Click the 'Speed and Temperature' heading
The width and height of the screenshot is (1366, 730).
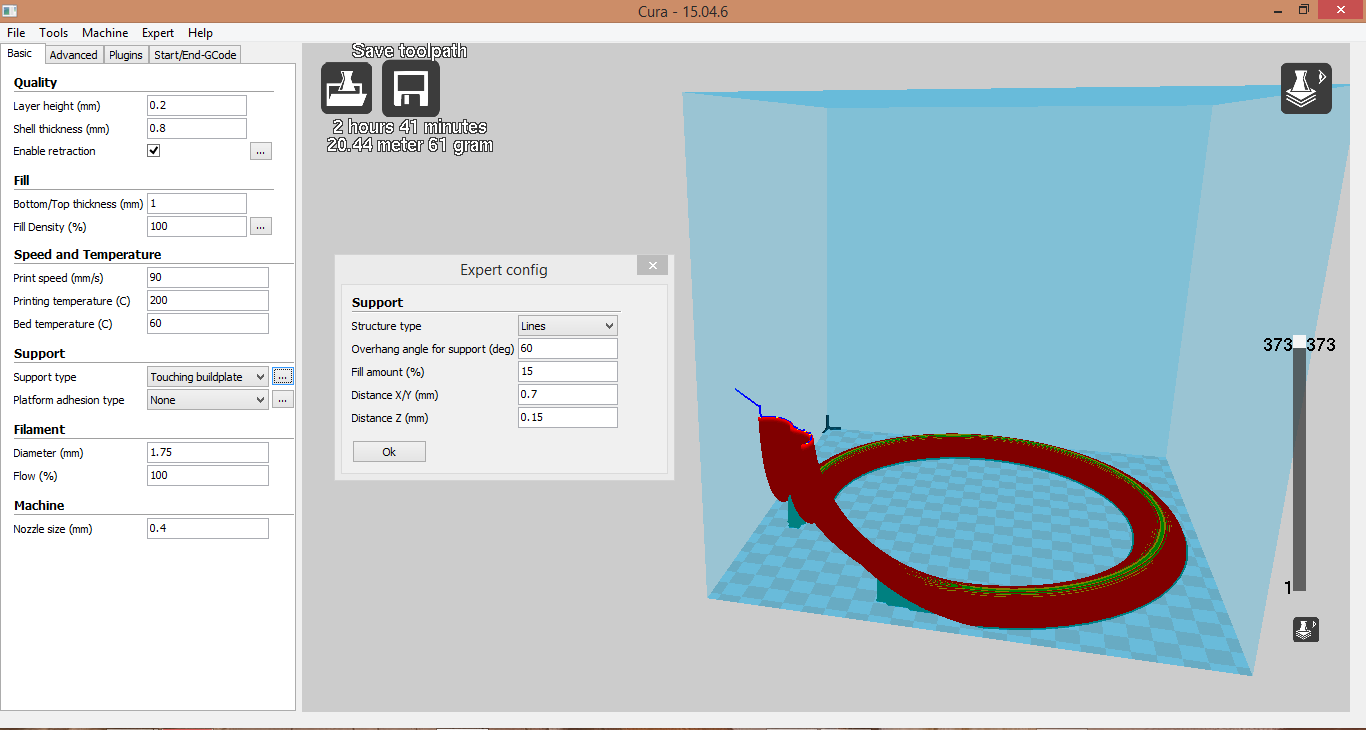[88, 255]
